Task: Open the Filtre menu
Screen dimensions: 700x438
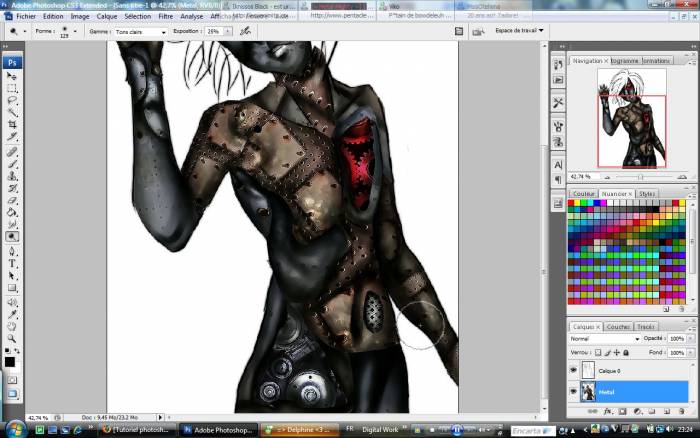Action: pyautogui.click(x=166, y=16)
